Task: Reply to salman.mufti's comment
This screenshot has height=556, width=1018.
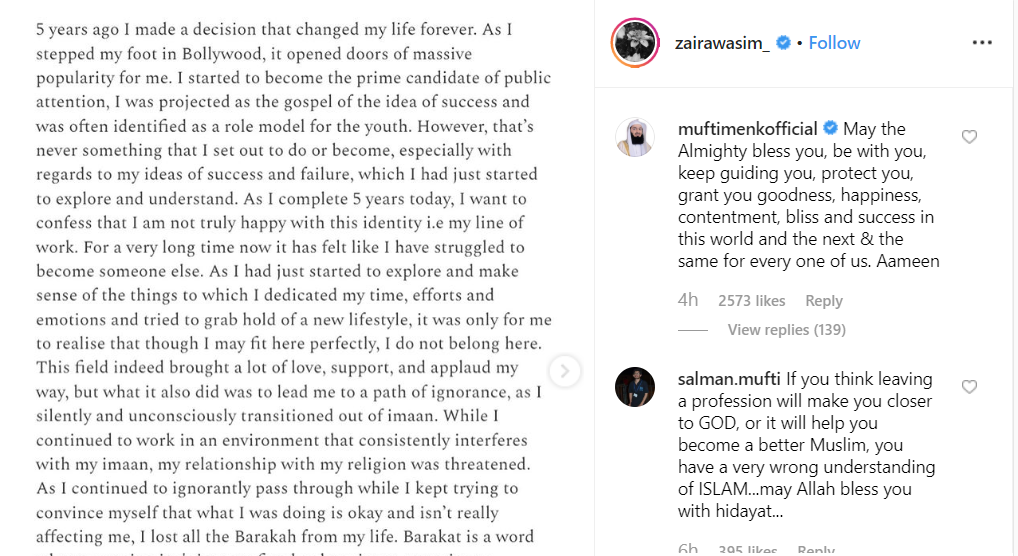Action: (817, 550)
